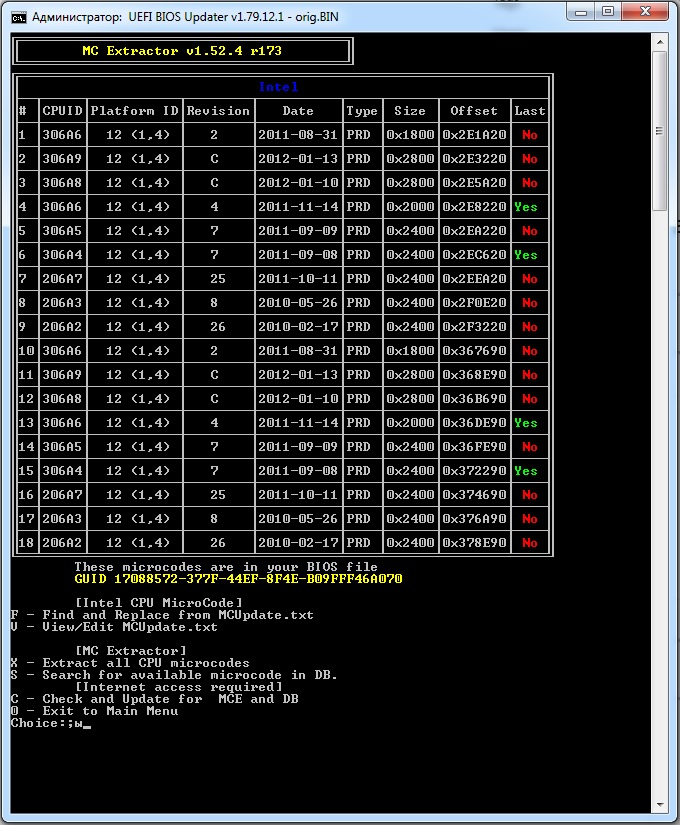Viewport: 680px width, 825px height.
Task: Click the scrollbar up arrow
Action: (x=660, y=42)
